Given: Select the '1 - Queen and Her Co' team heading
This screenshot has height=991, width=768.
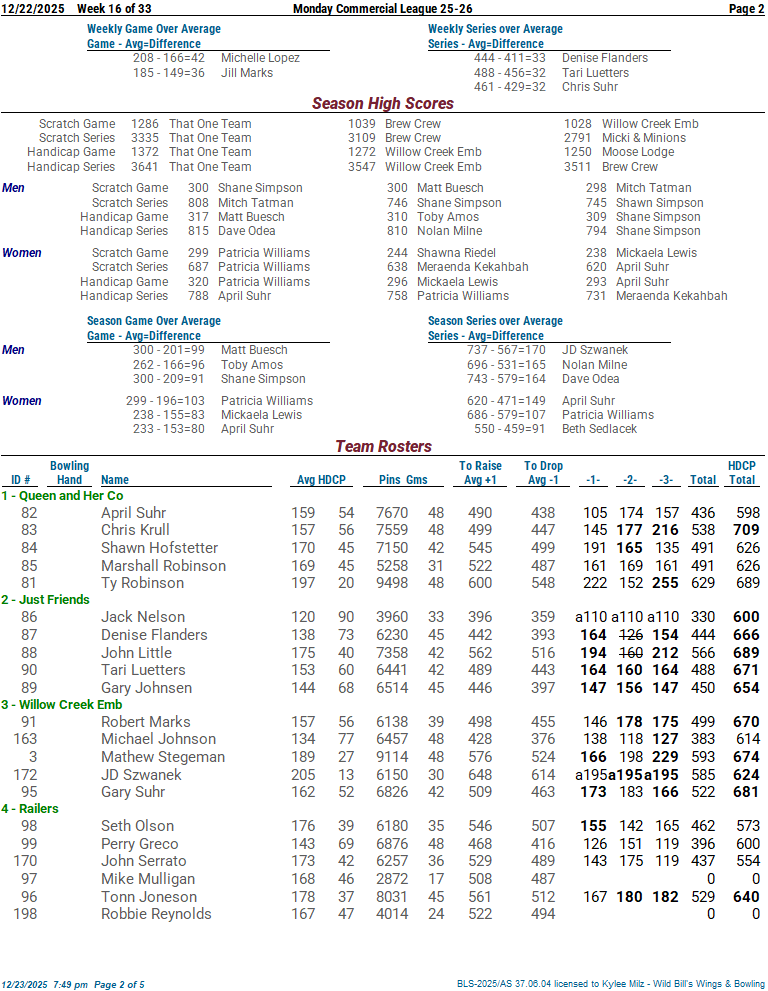Looking at the screenshot, I should [x=62, y=496].
